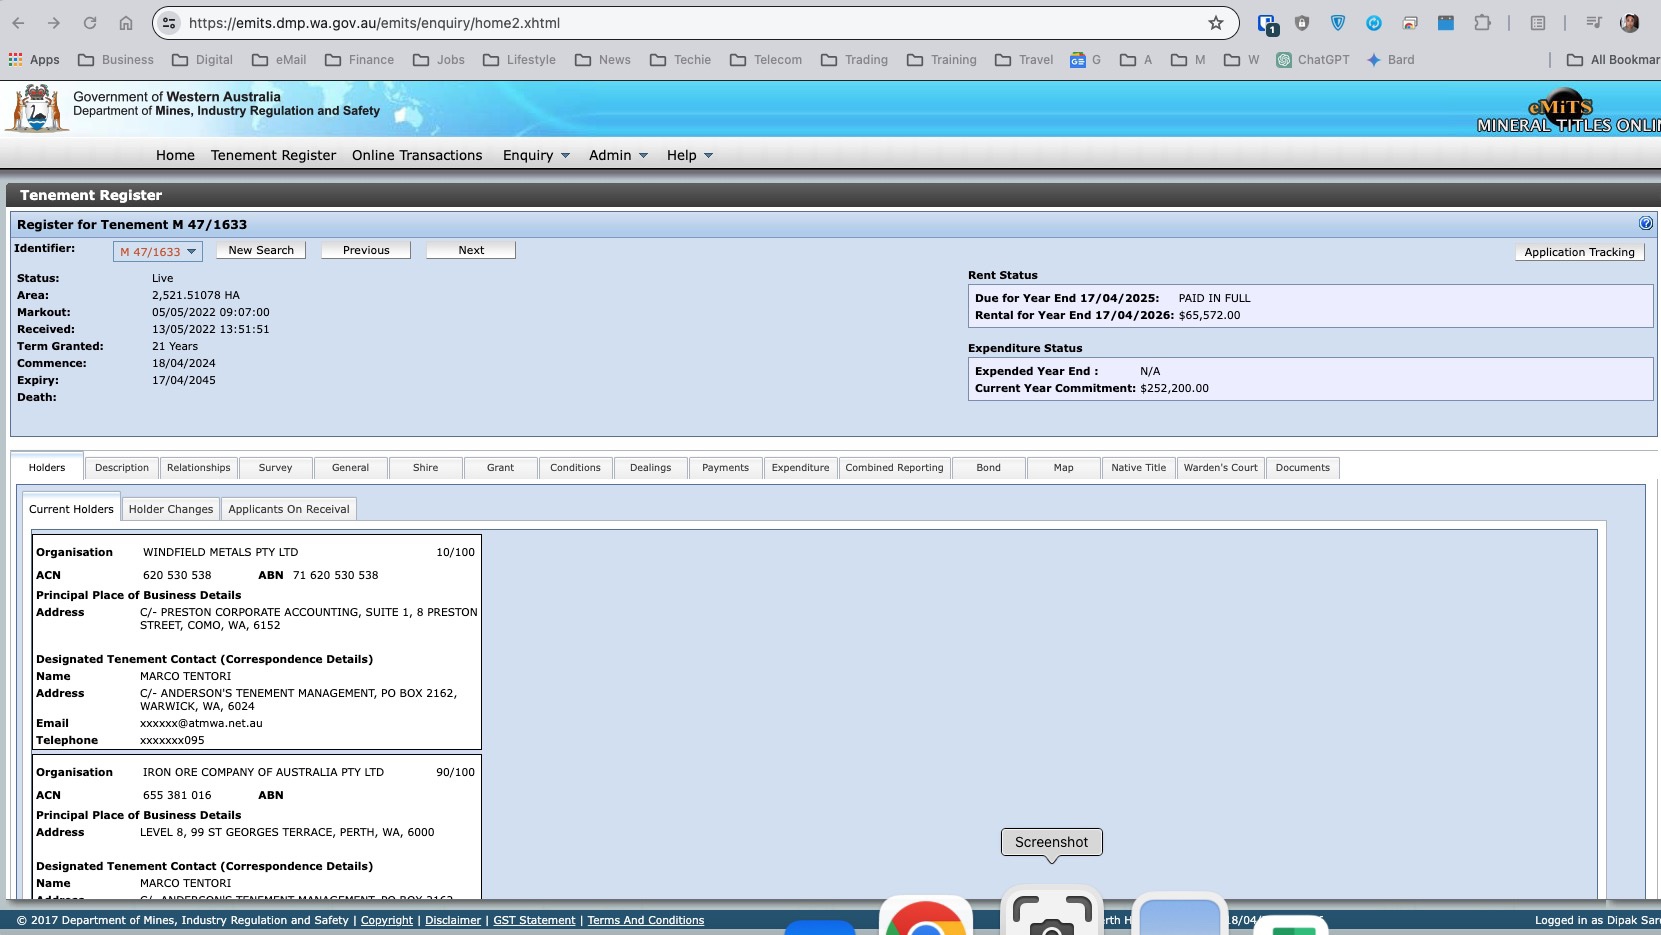Image resolution: width=1661 pixels, height=935 pixels.
Task: Open the media controls music icon
Action: 1594,23
